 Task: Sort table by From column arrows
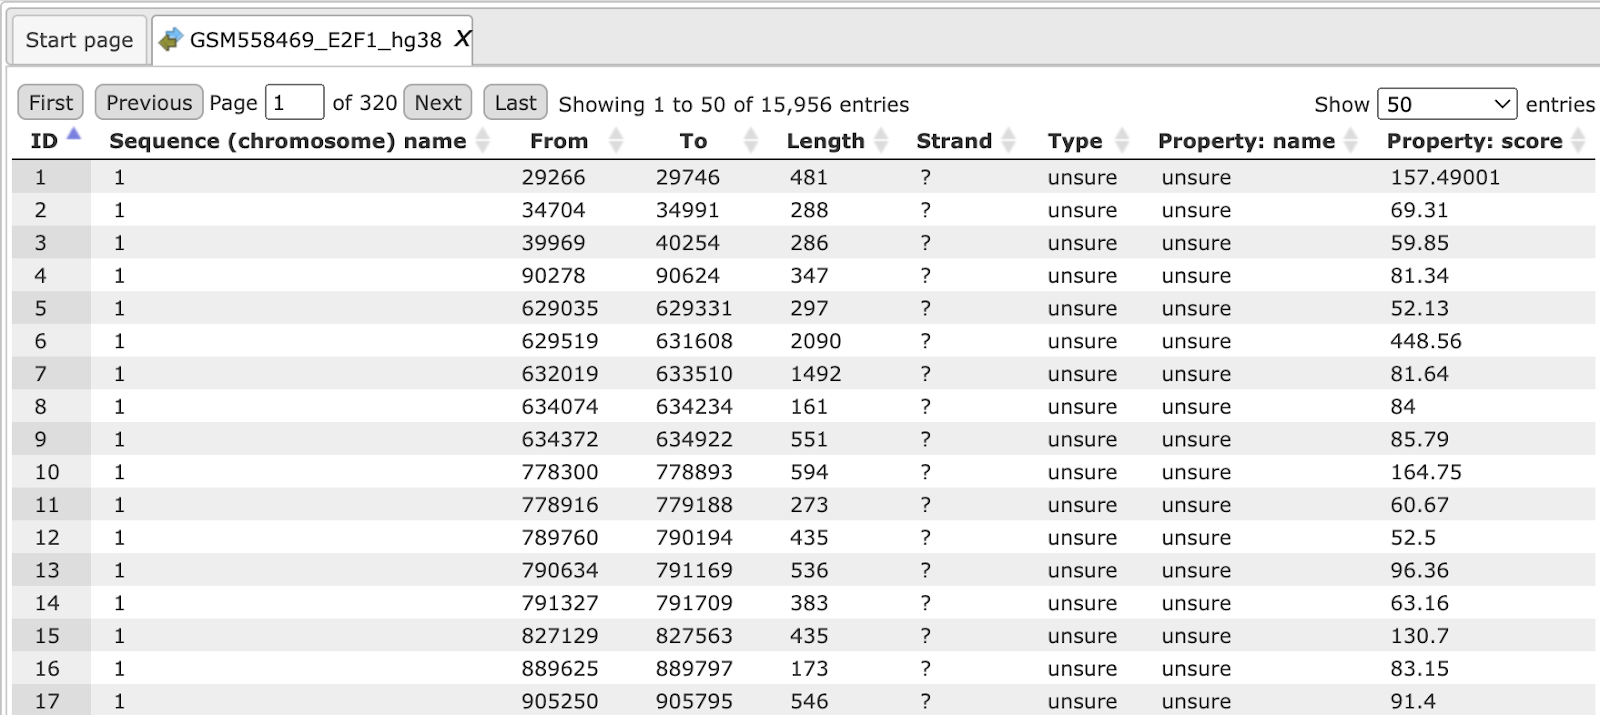[616, 141]
